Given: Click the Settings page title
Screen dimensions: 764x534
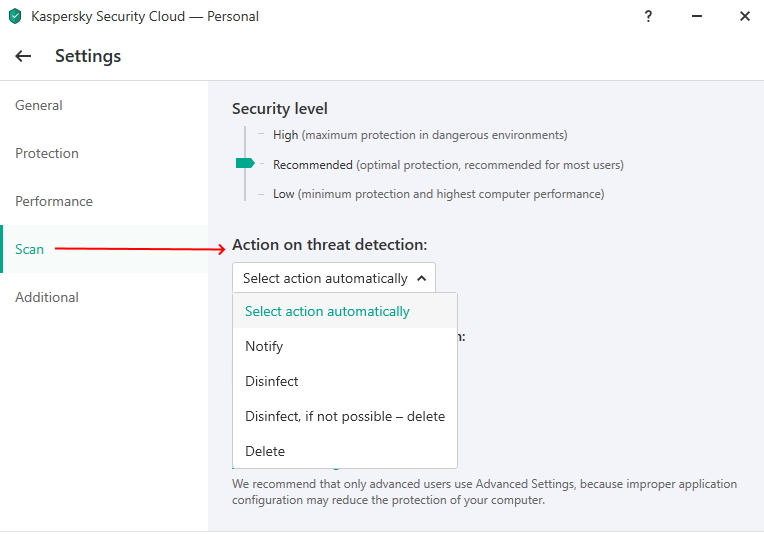Looking at the screenshot, I should (x=88, y=56).
